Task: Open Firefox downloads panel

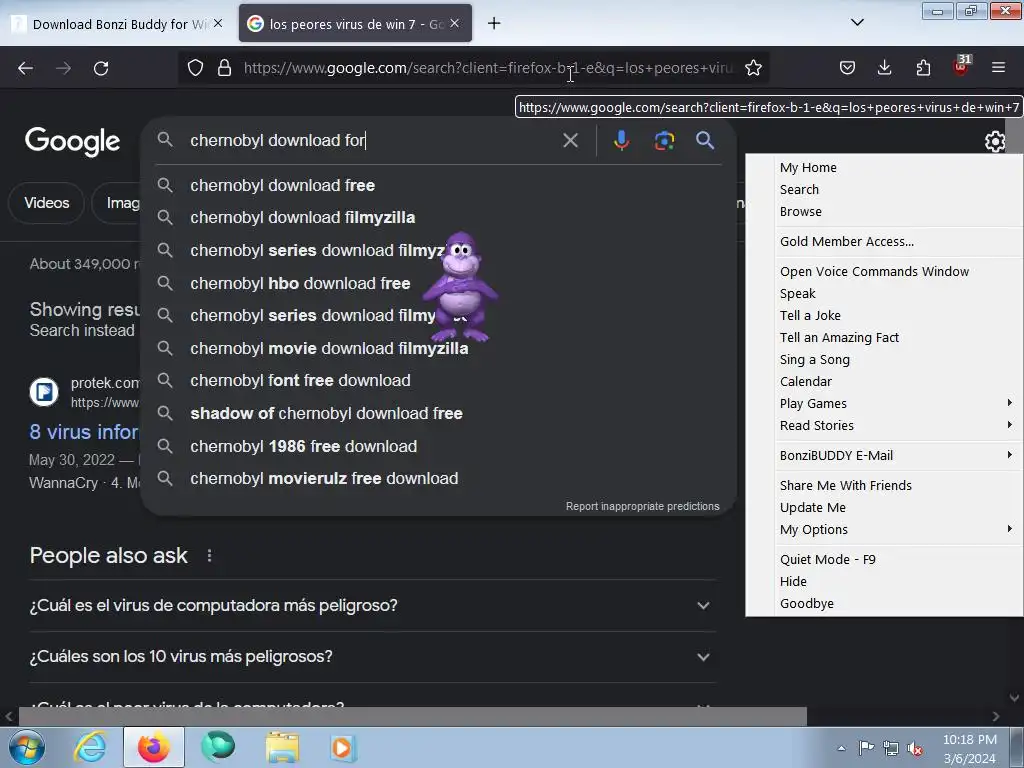Action: 884,68
